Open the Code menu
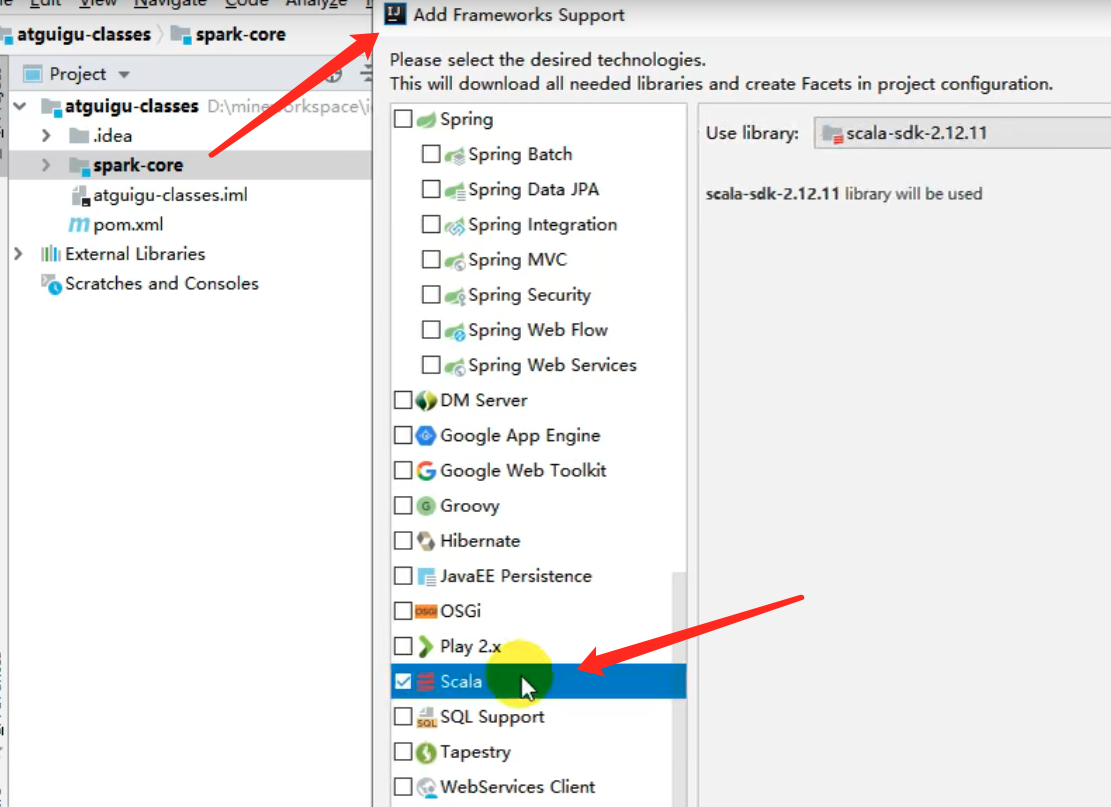 246,4
